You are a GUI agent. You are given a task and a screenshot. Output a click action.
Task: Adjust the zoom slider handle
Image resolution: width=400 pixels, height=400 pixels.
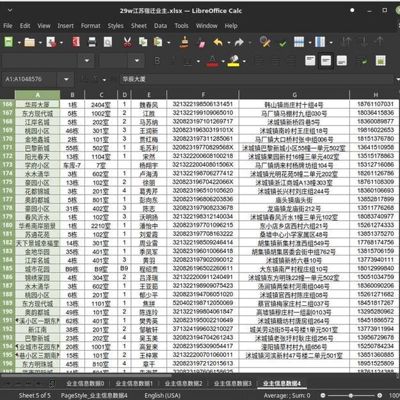tap(351, 395)
